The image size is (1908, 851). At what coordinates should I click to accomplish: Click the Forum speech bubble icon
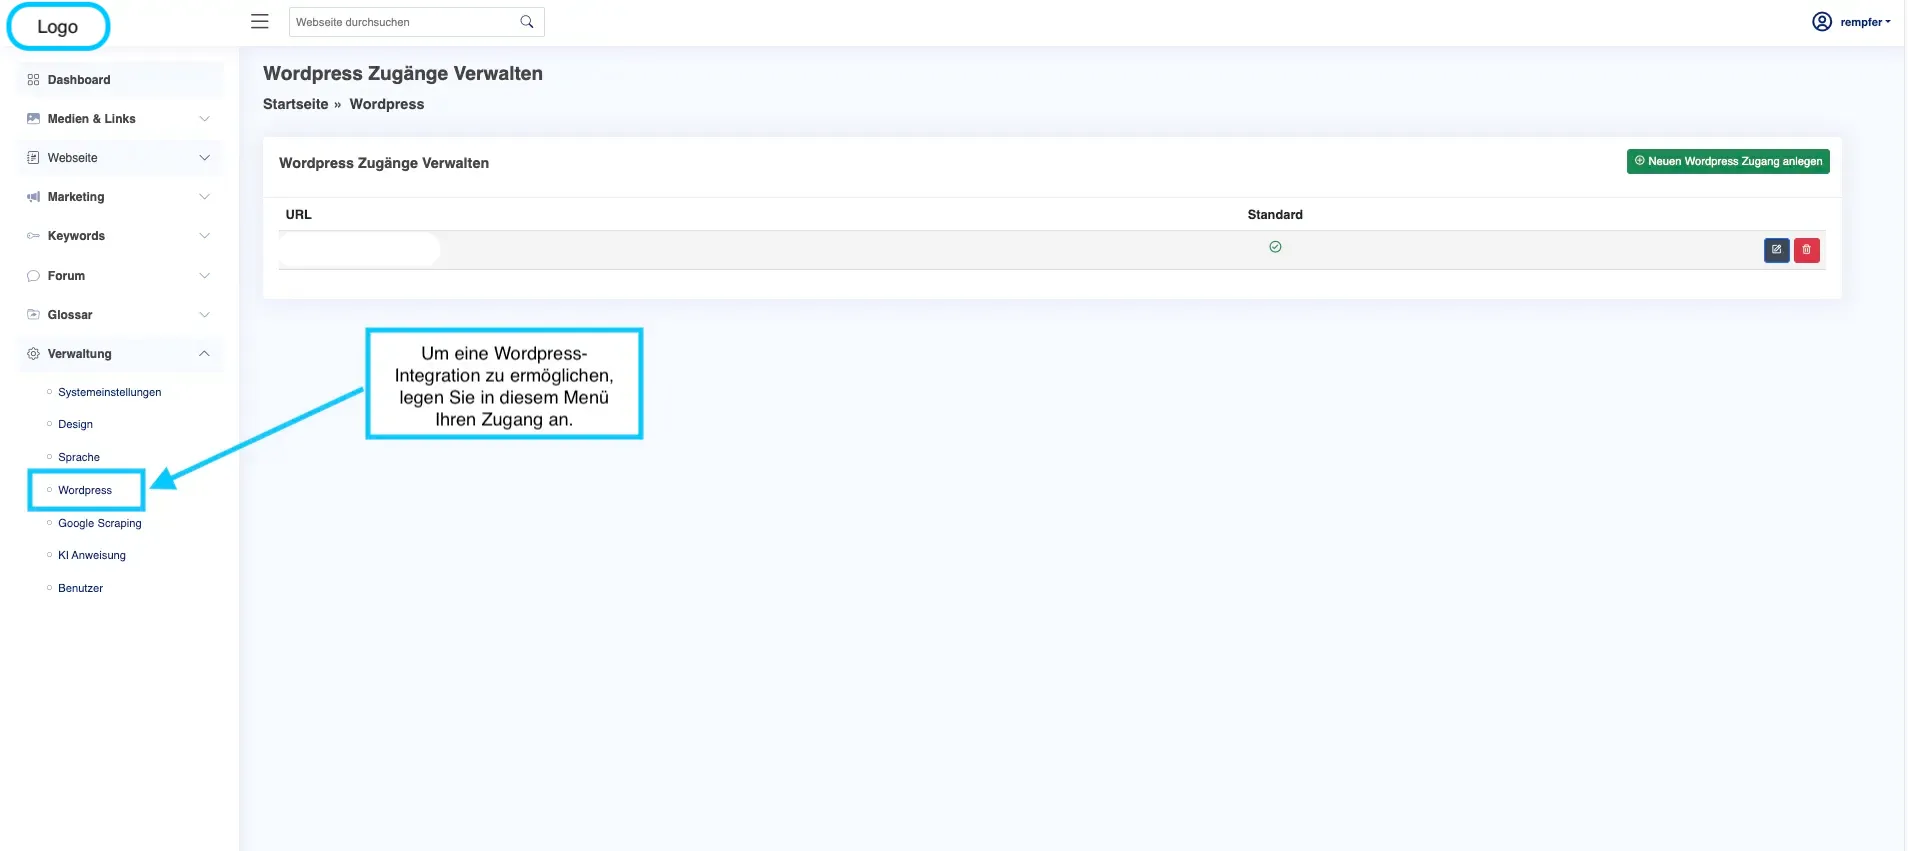coord(33,276)
